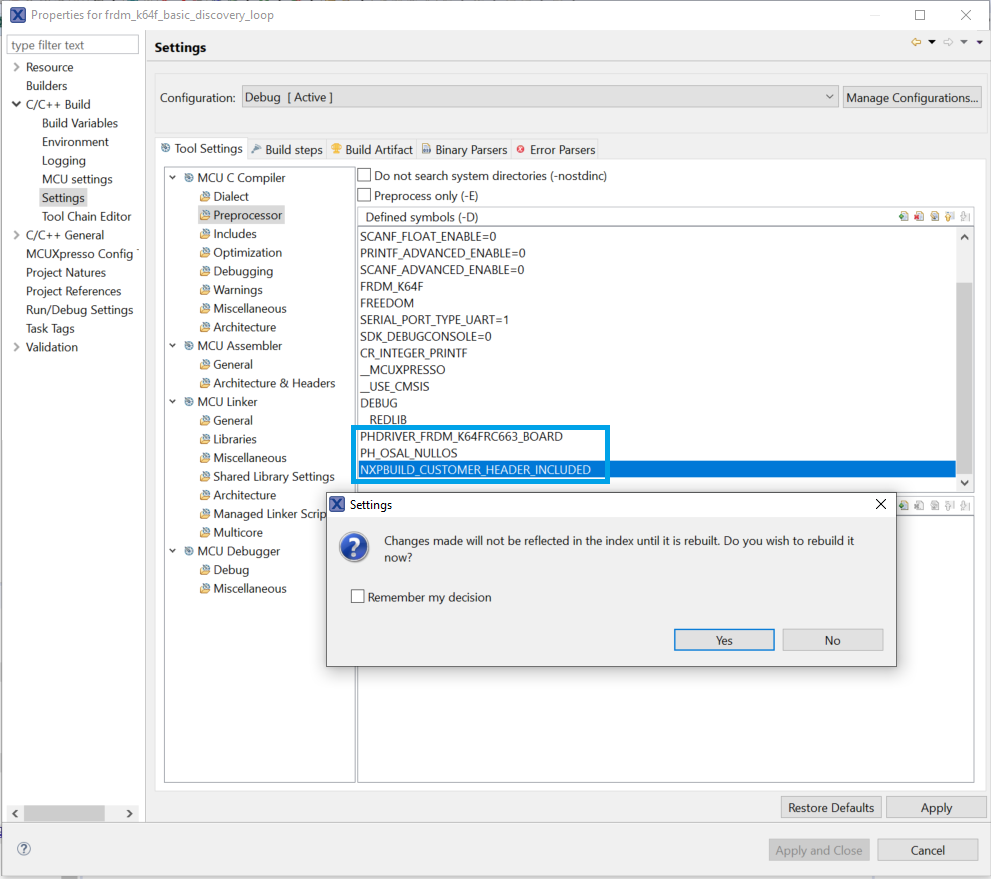Click Add icon for Defined symbols
Screen dimensions: 991x879
point(903,217)
